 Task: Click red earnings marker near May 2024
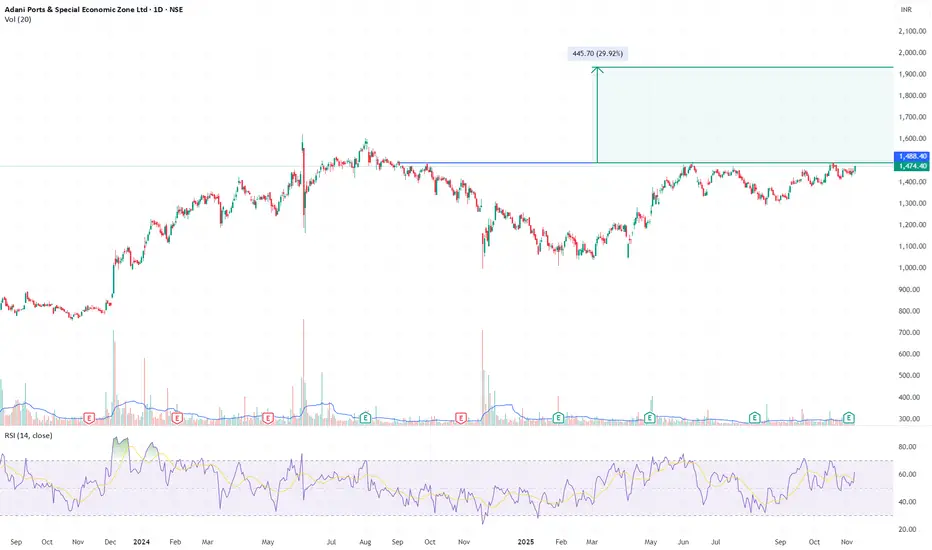coord(267,418)
